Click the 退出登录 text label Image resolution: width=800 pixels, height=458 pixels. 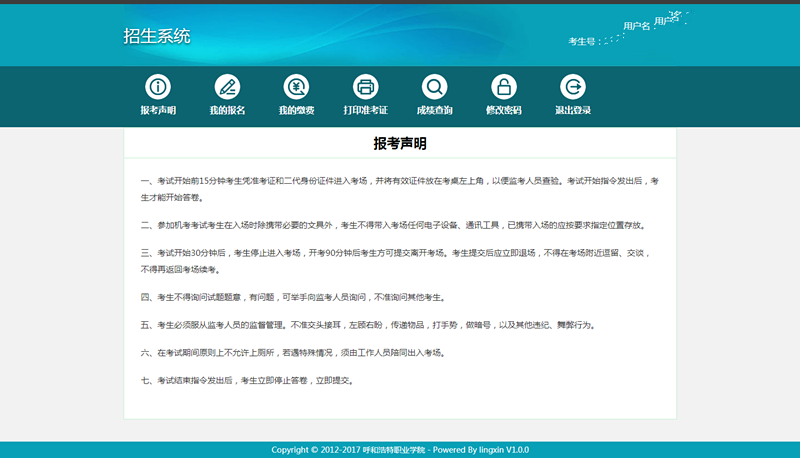[x=572, y=110]
